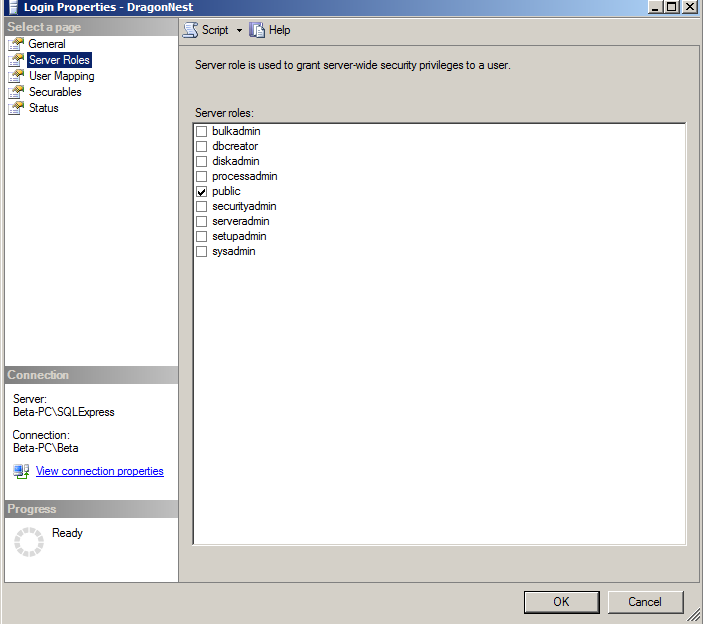The width and height of the screenshot is (703, 624).
Task: Open the Script dropdown arrow
Action: (239, 30)
